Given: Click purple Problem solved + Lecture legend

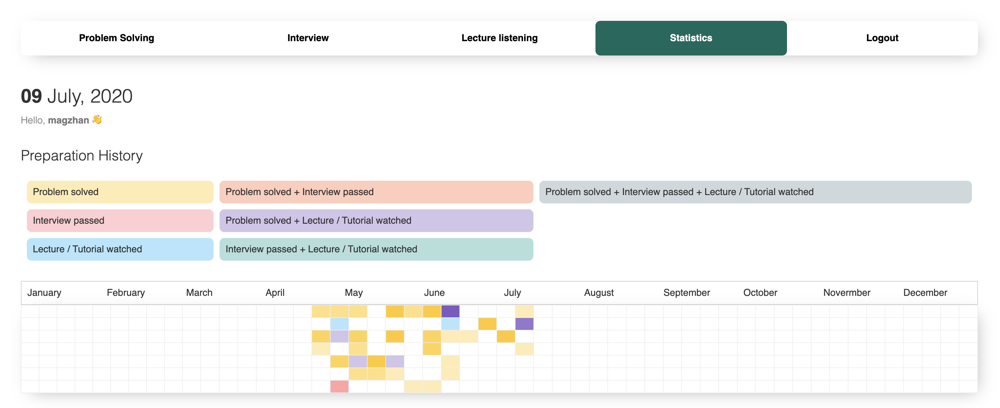Looking at the screenshot, I should click(x=376, y=220).
